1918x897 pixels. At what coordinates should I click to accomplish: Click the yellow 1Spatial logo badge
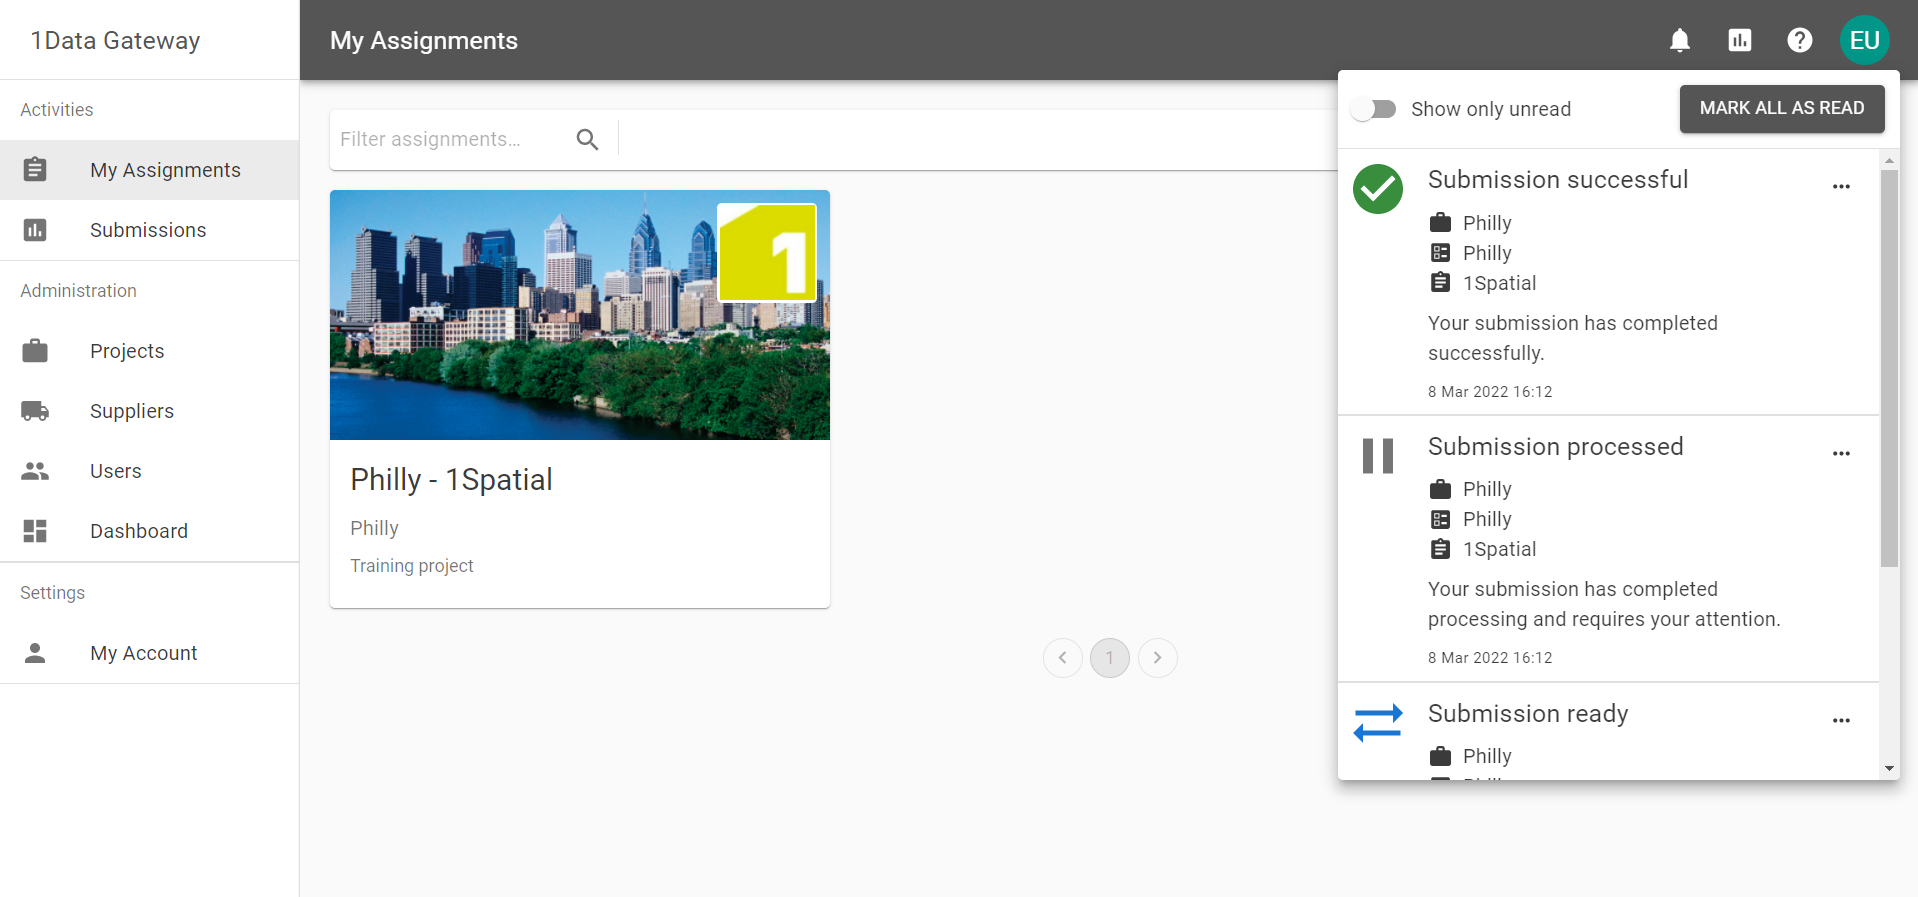pyautogui.click(x=768, y=253)
